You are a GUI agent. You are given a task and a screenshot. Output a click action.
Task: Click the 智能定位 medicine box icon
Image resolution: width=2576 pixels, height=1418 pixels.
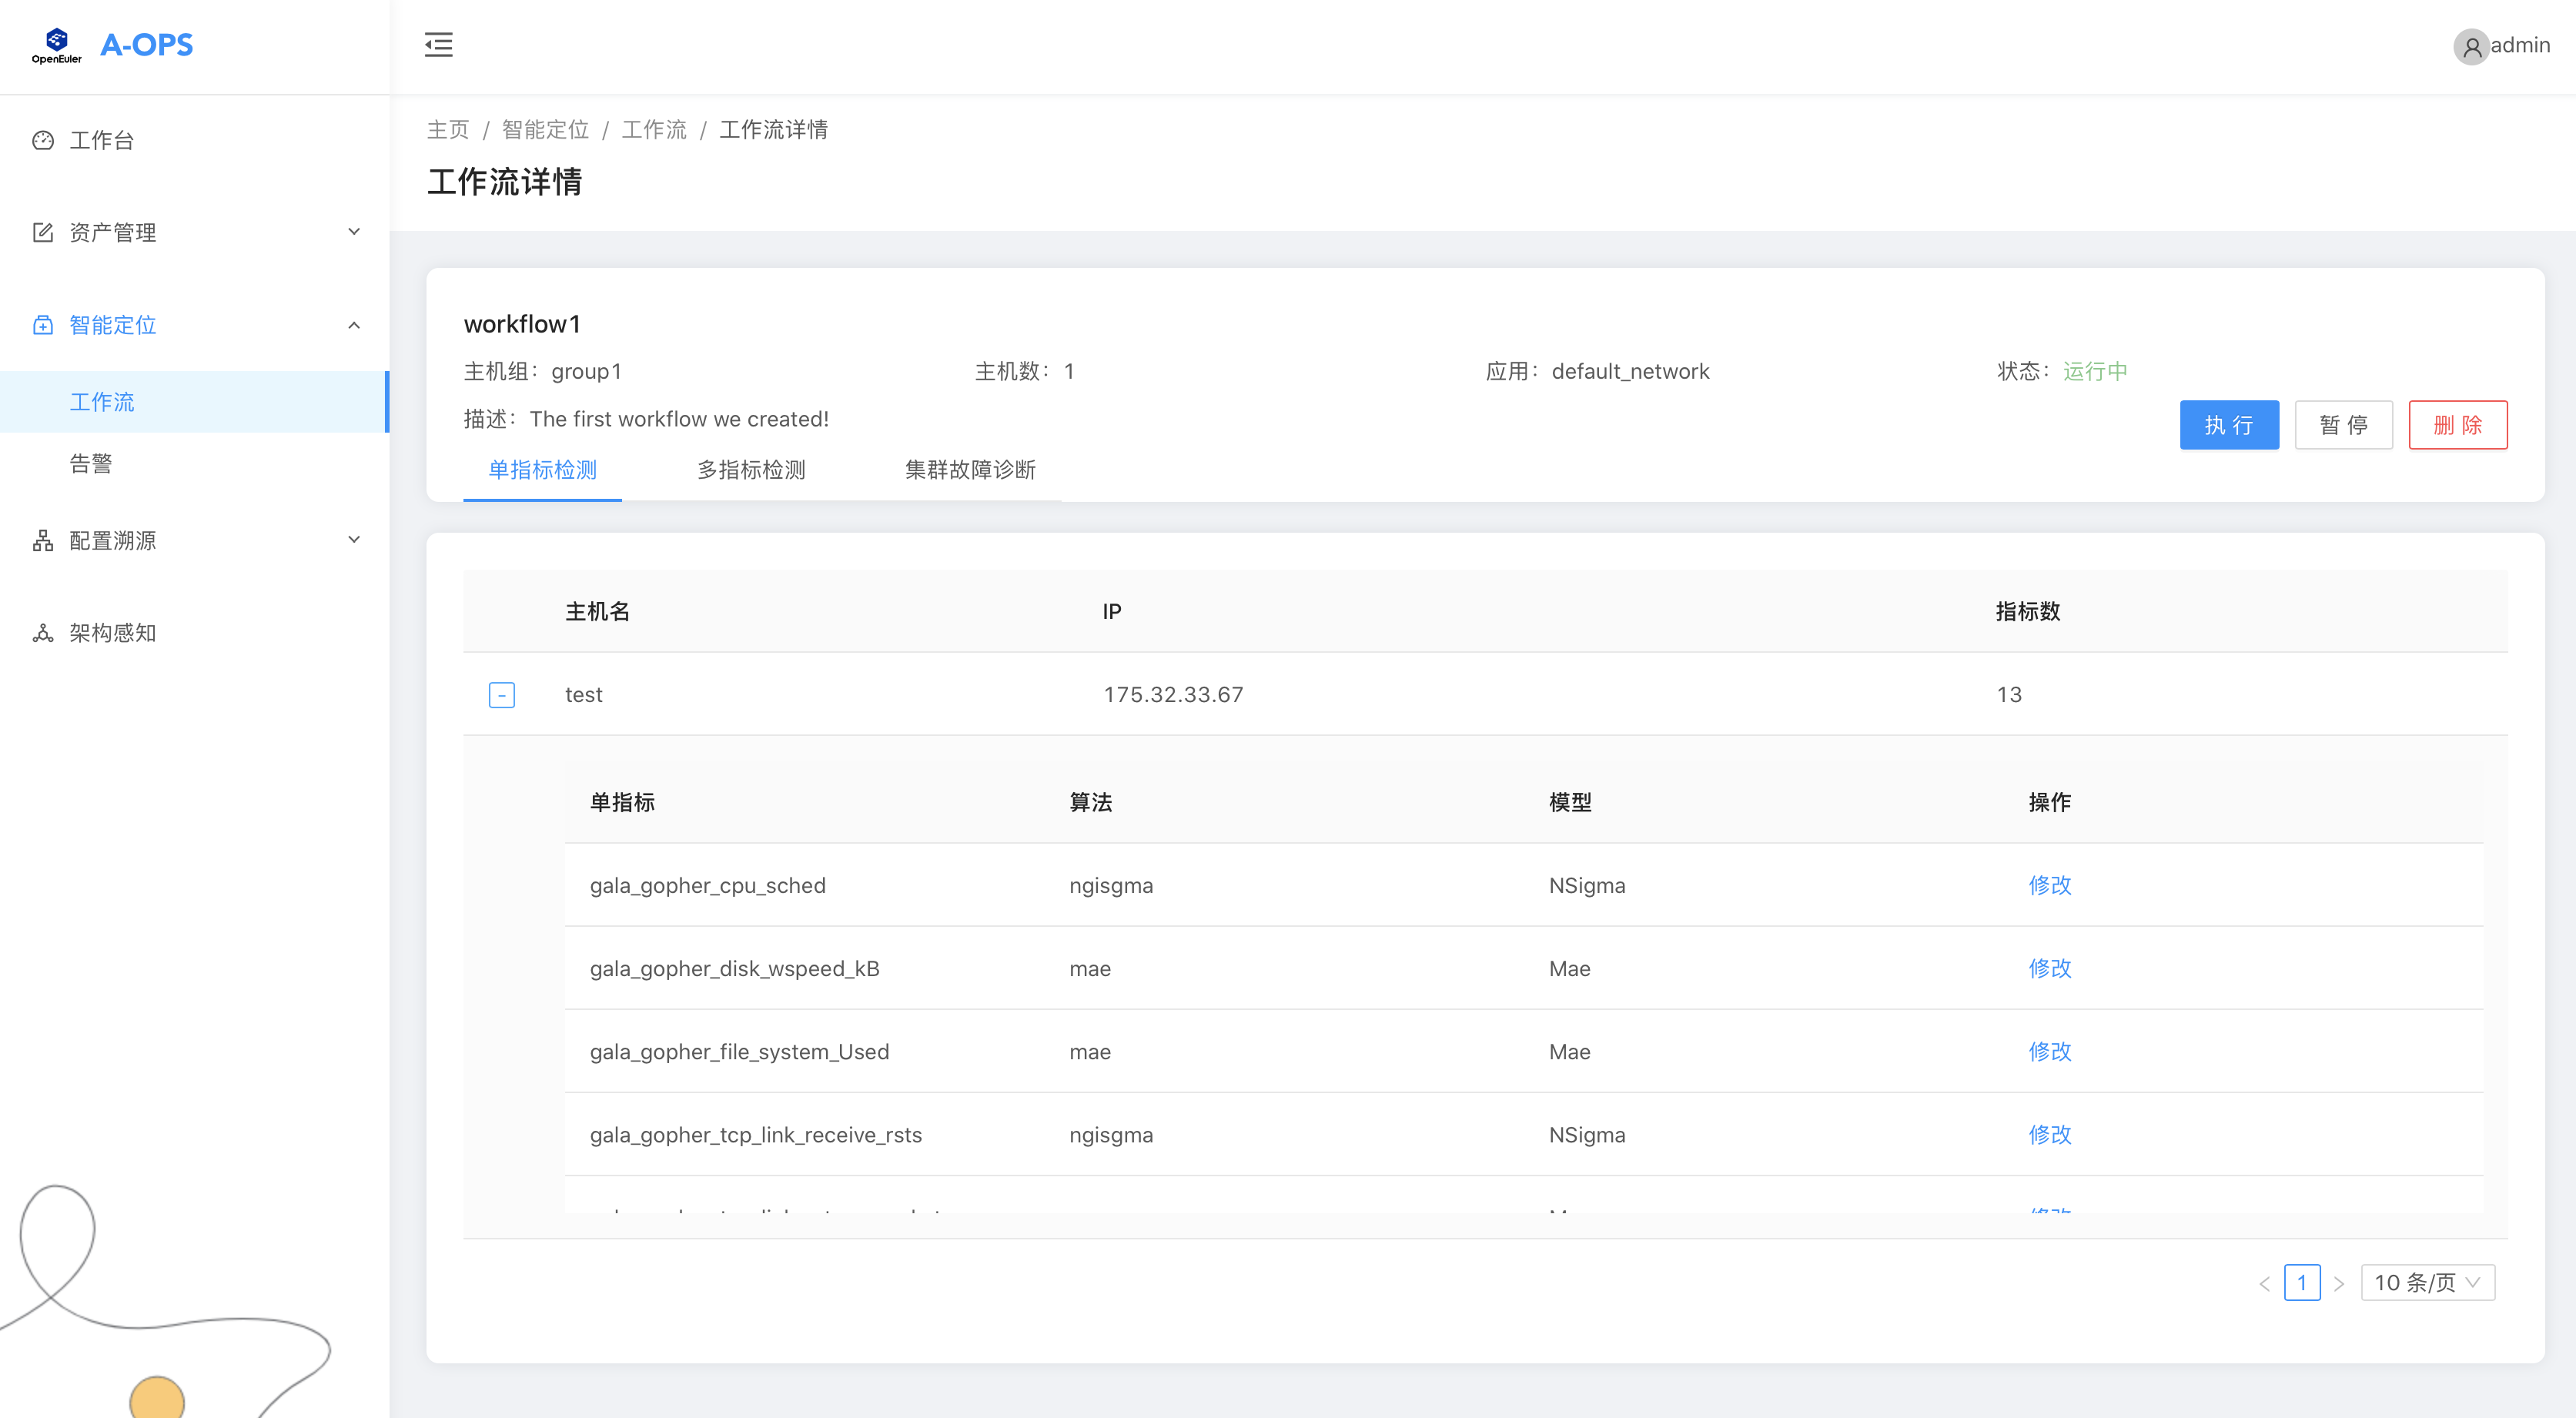[x=43, y=325]
